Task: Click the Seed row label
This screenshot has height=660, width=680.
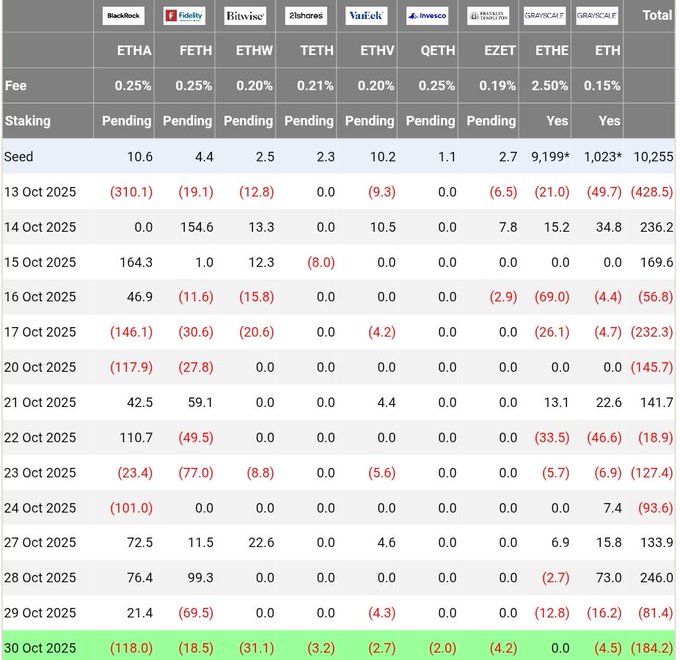Action: tap(19, 157)
